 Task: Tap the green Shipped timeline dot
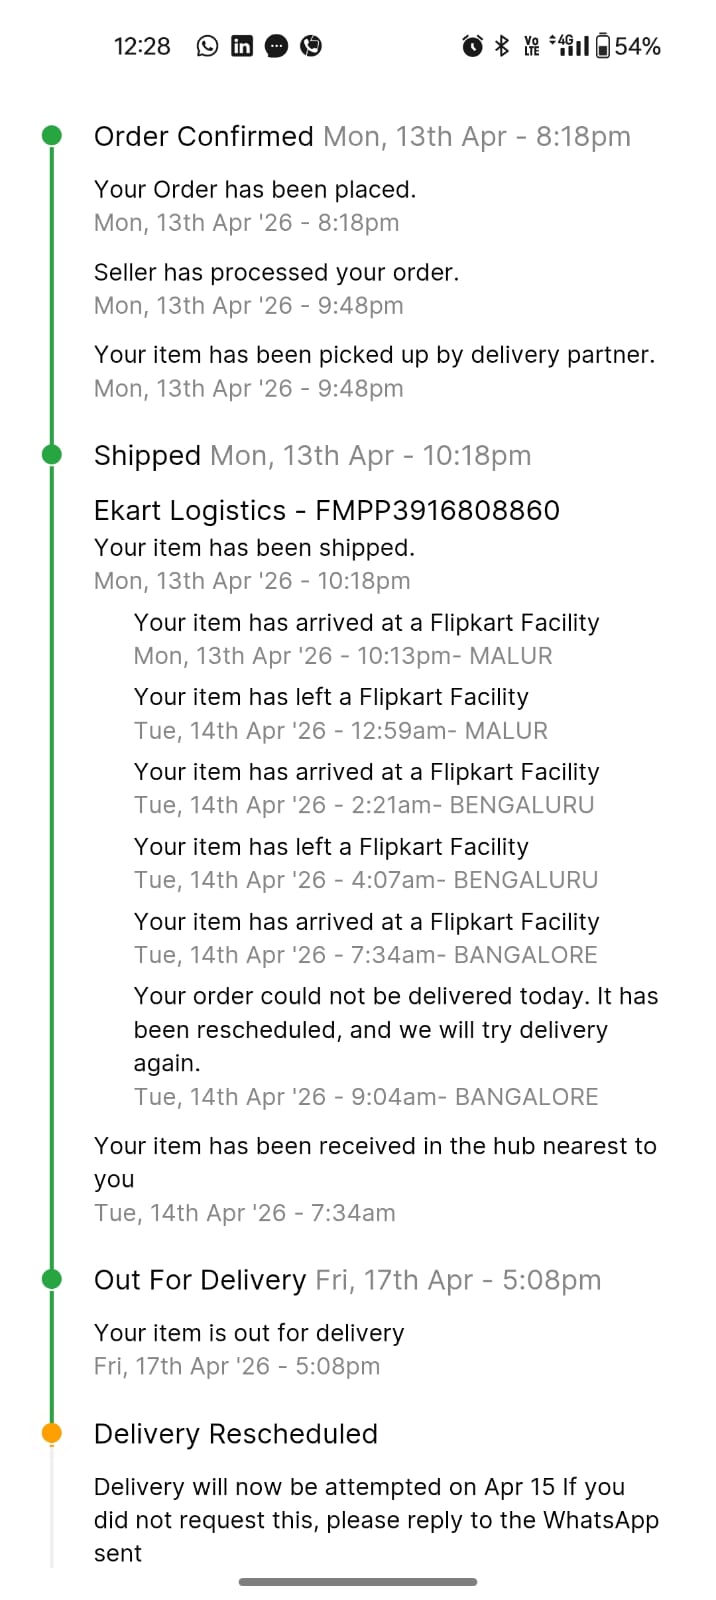pyautogui.click(x=52, y=455)
